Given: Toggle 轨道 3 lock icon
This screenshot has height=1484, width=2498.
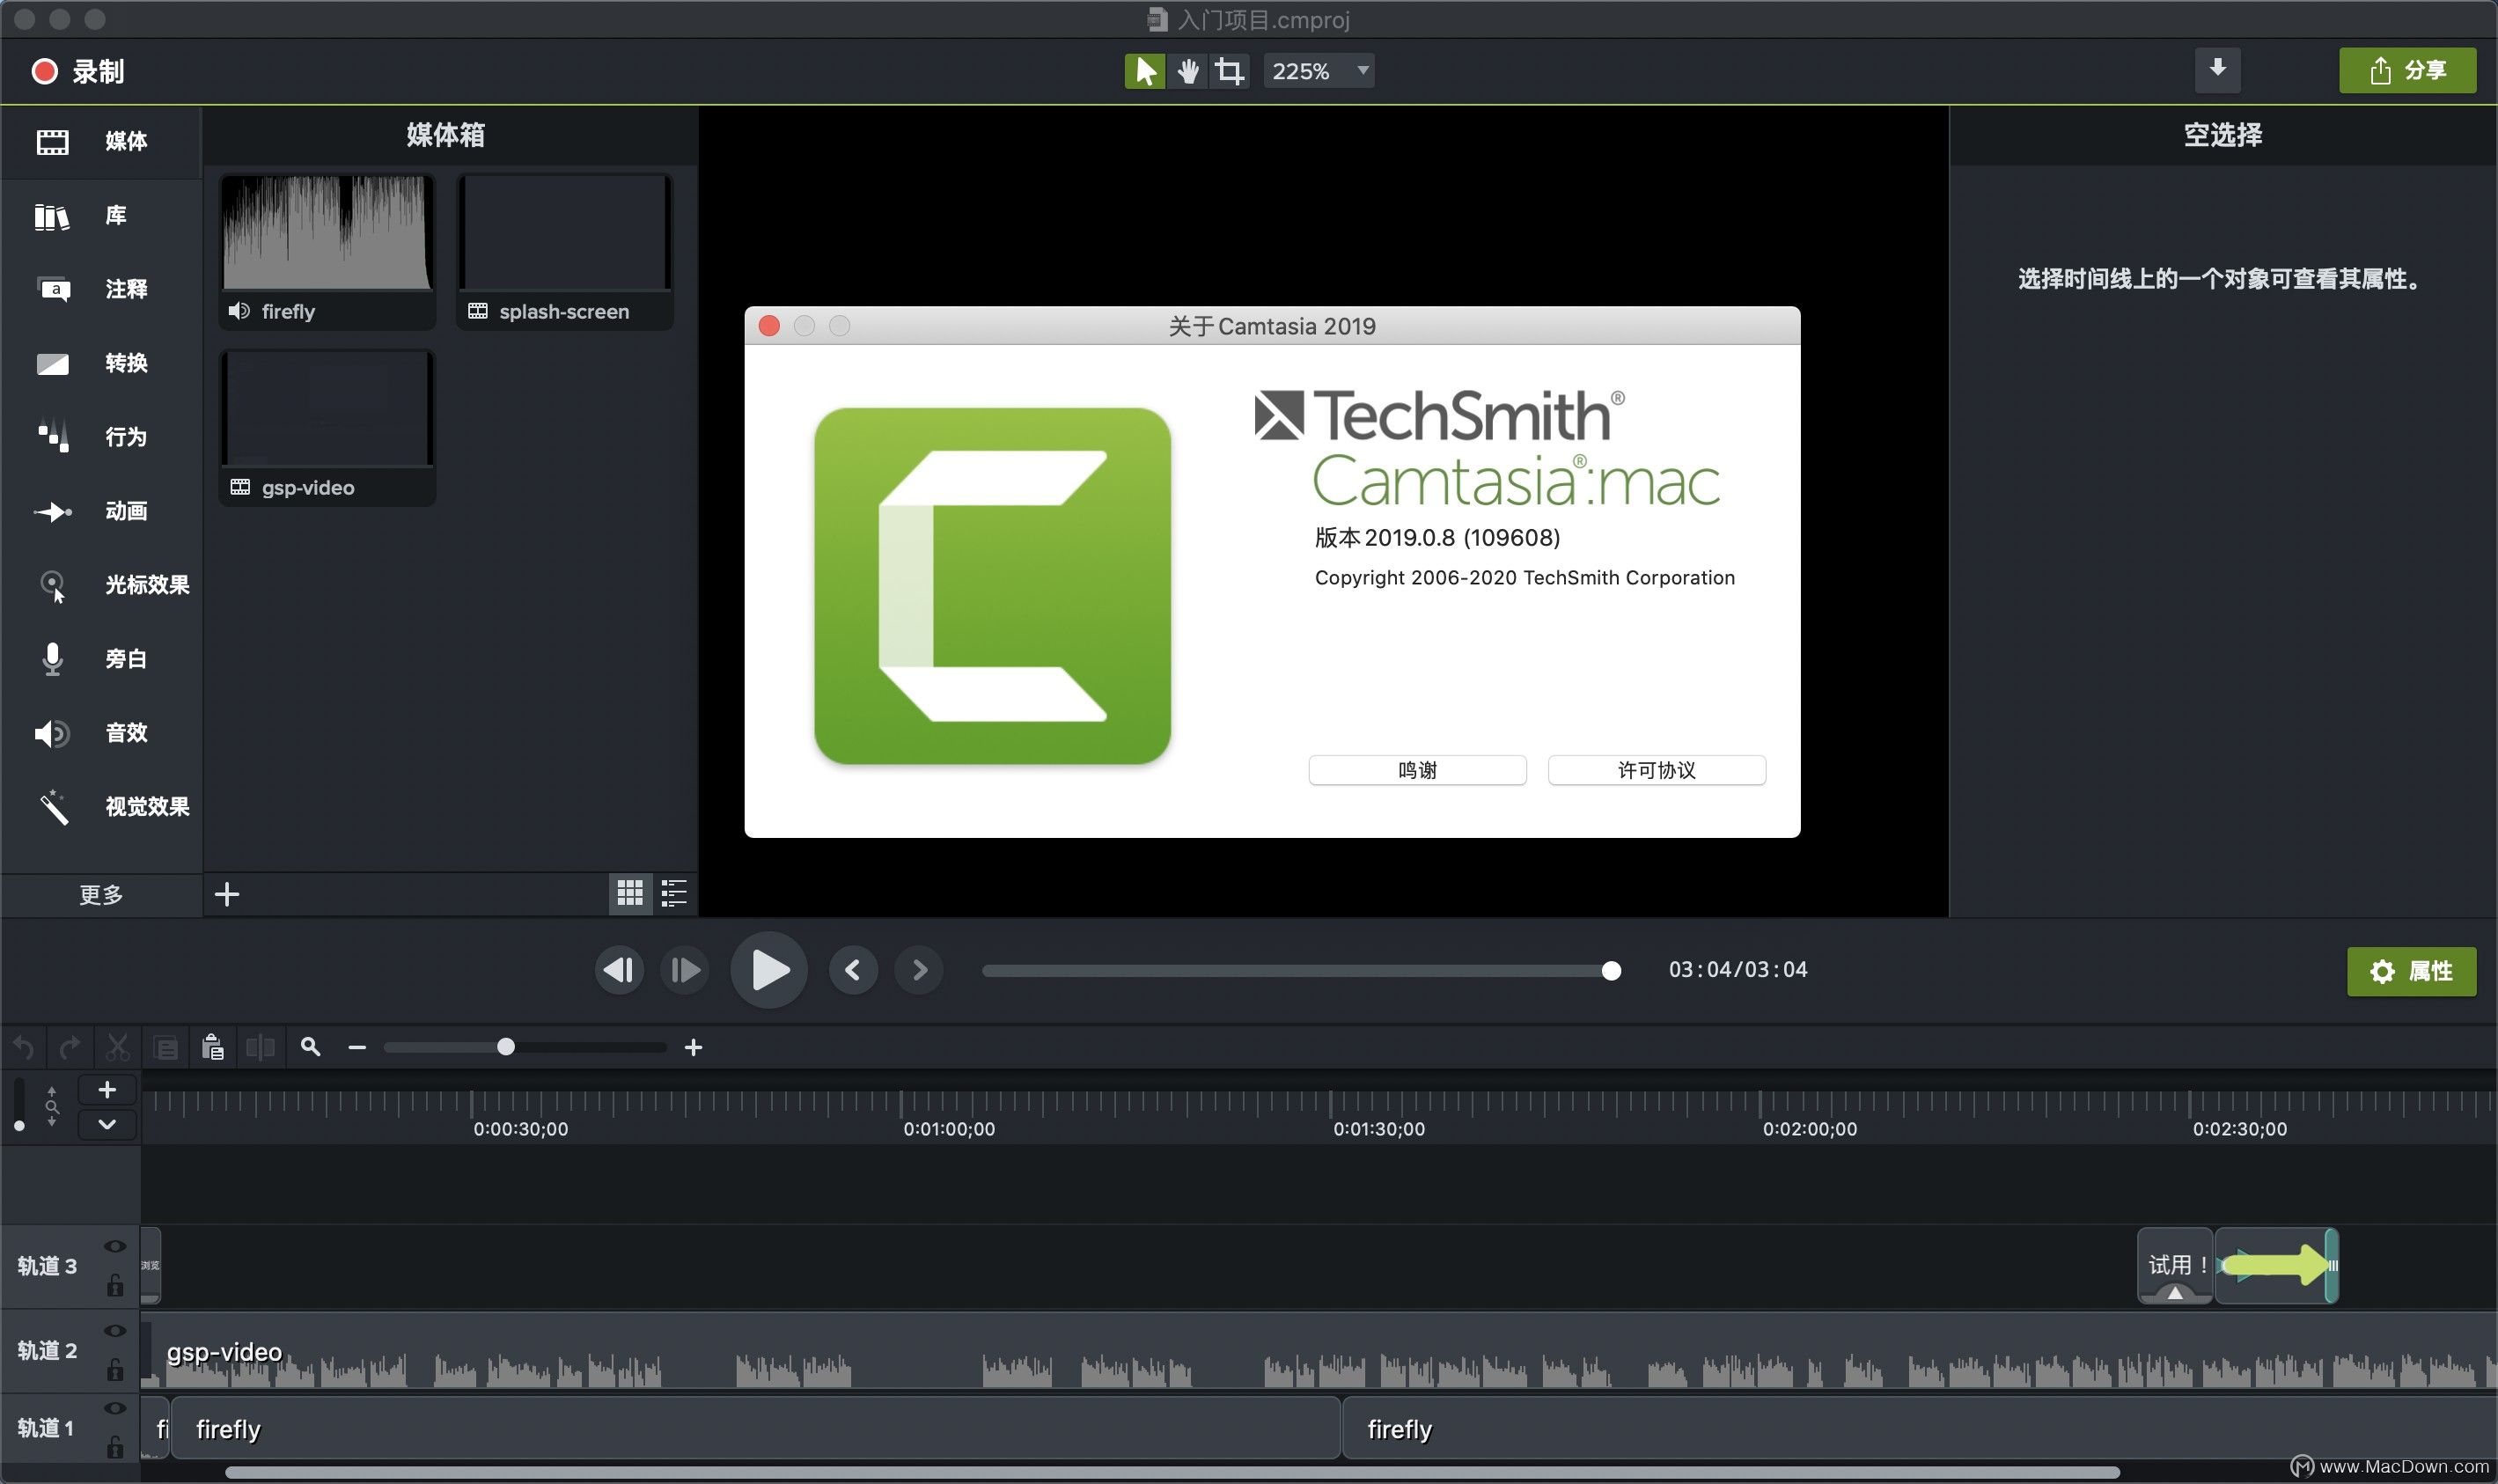Looking at the screenshot, I should [x=115, y=1286].
